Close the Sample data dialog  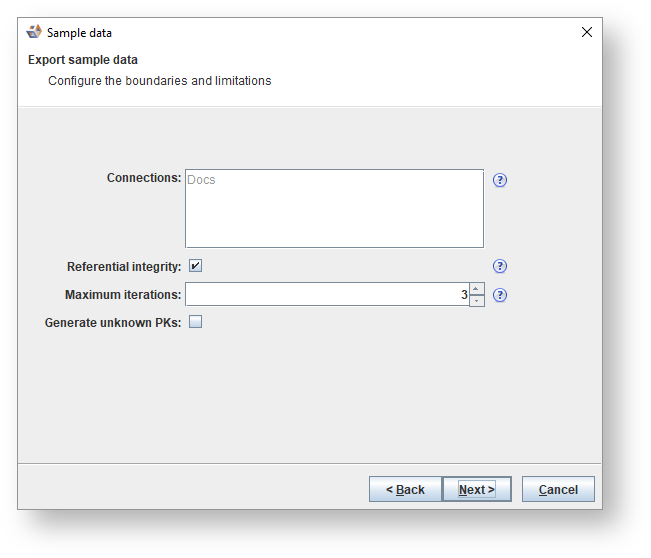587,32
